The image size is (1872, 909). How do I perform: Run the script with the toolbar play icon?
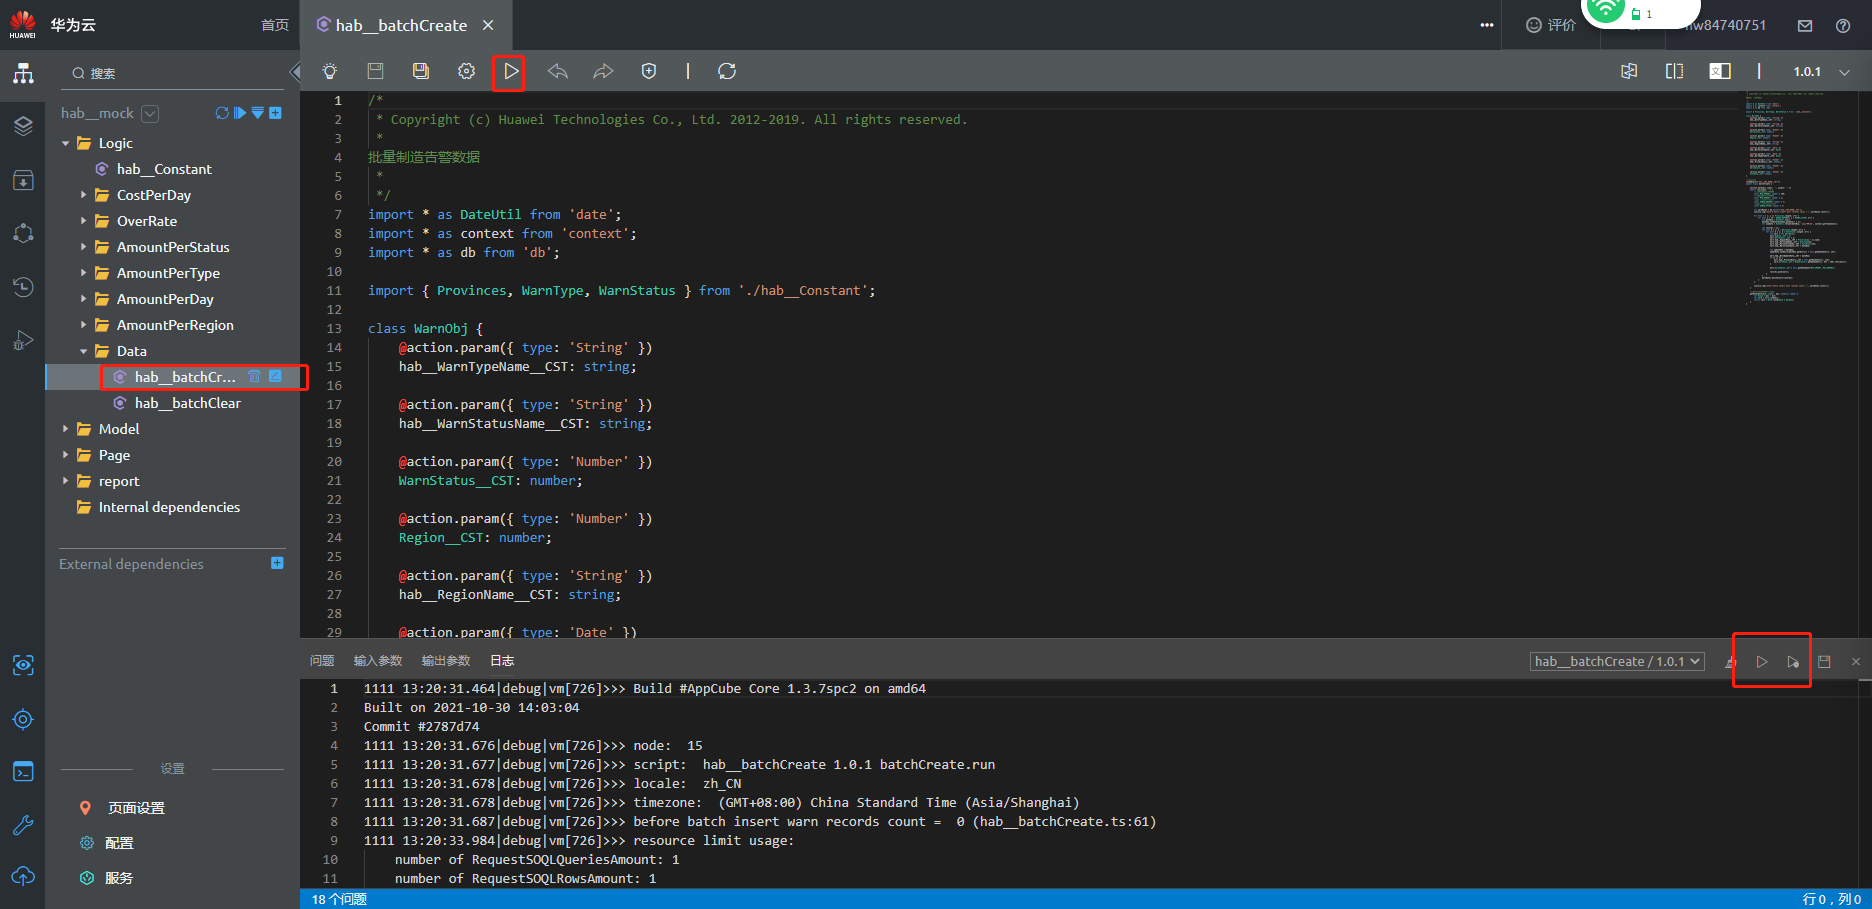(x=511, y=71)
